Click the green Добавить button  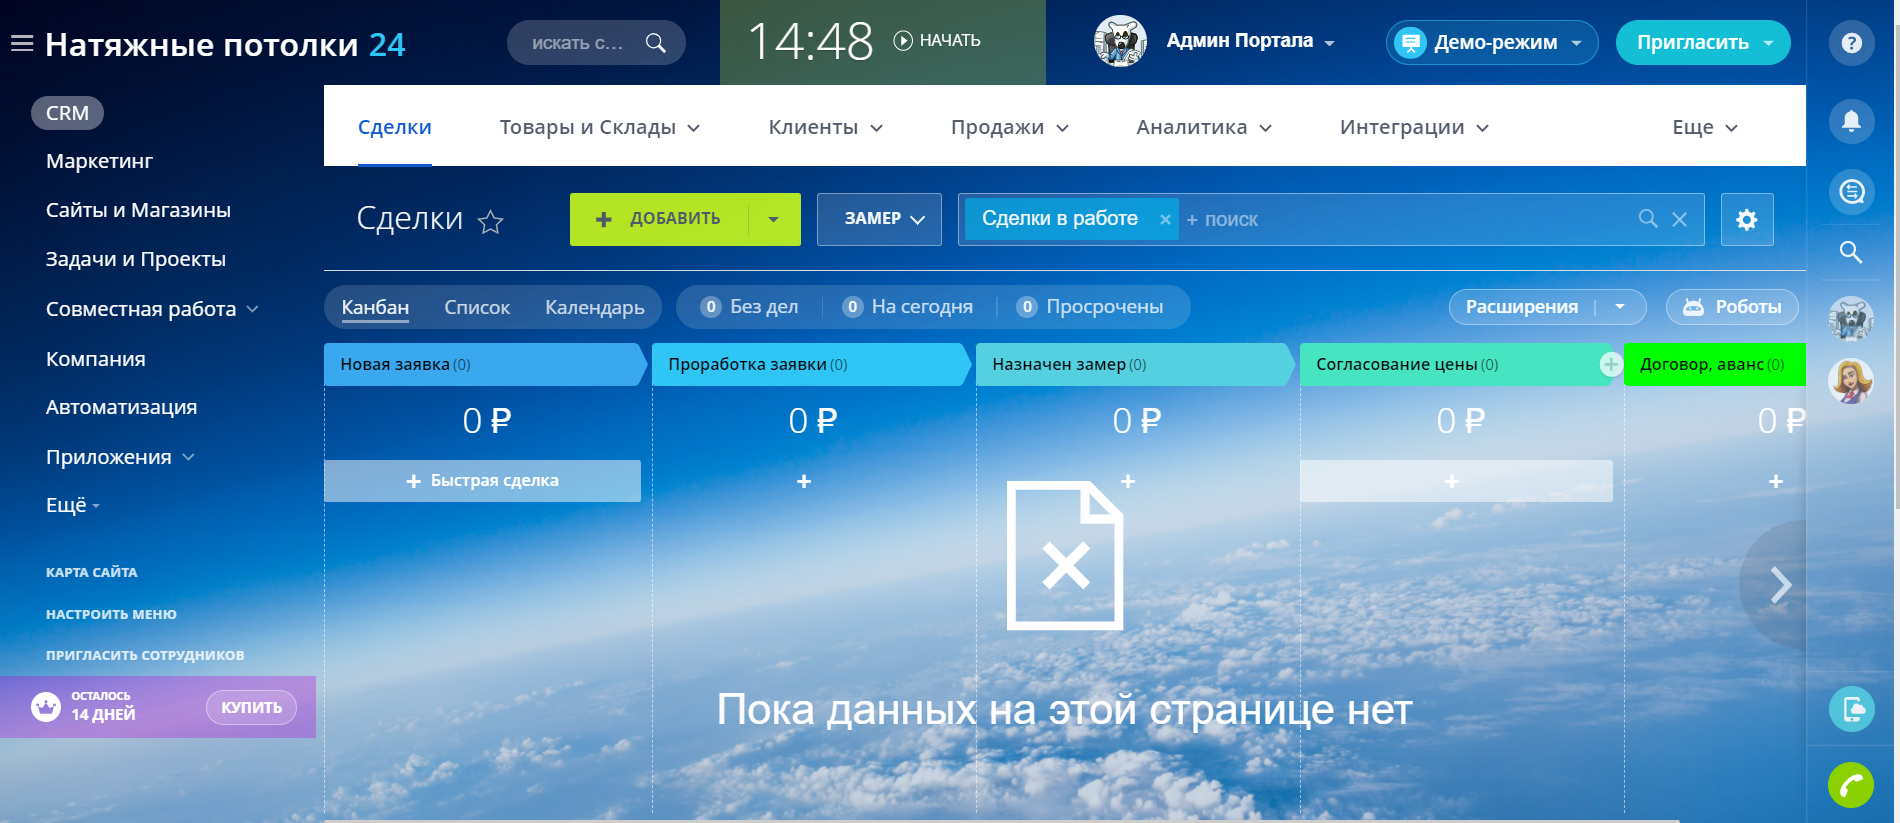pyautogui.click(x=659, y=219)
